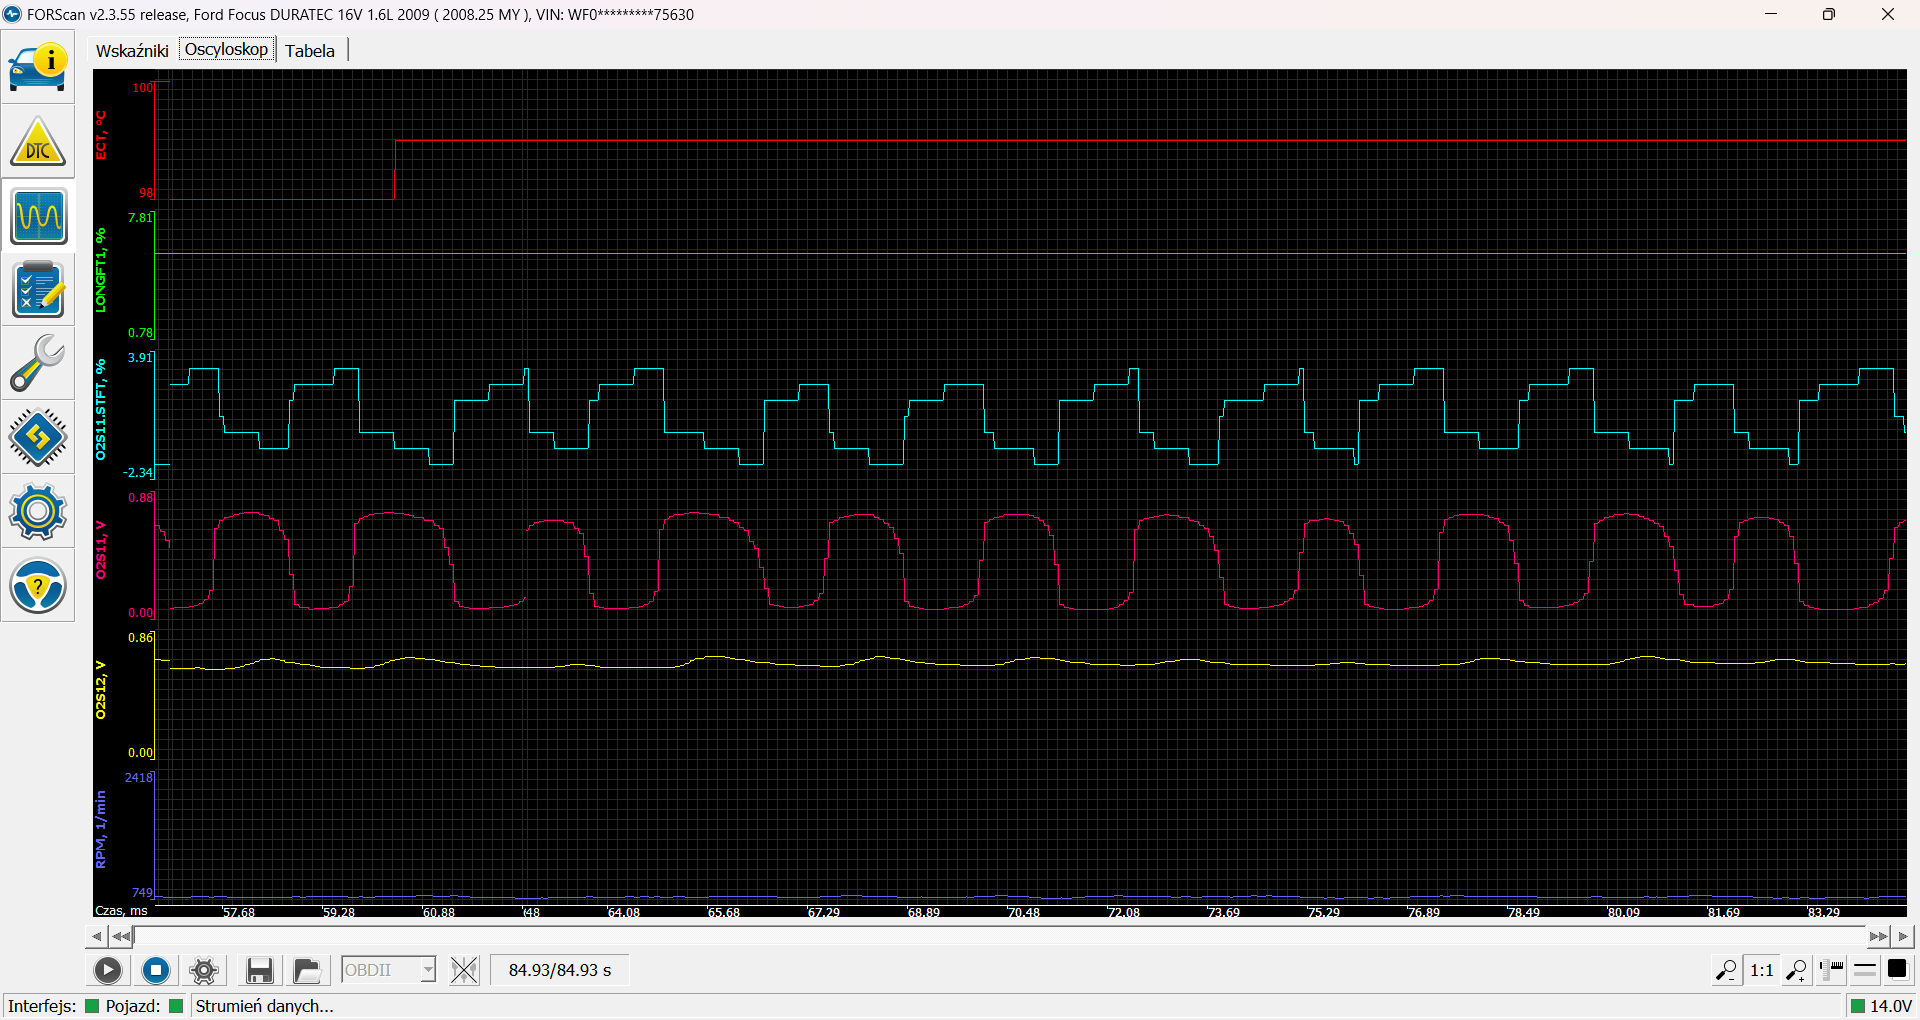The height and width of the screenshot is (1020, 1920).
Task: Click the 84.93/84.93 s time readout
Action: click(x=560, y=970)
